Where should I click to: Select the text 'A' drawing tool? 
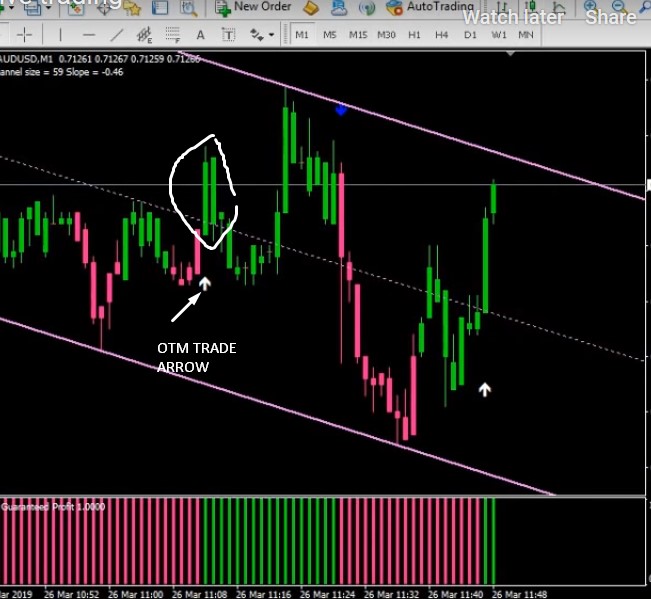pyautogui.click(x=200, y=35)
